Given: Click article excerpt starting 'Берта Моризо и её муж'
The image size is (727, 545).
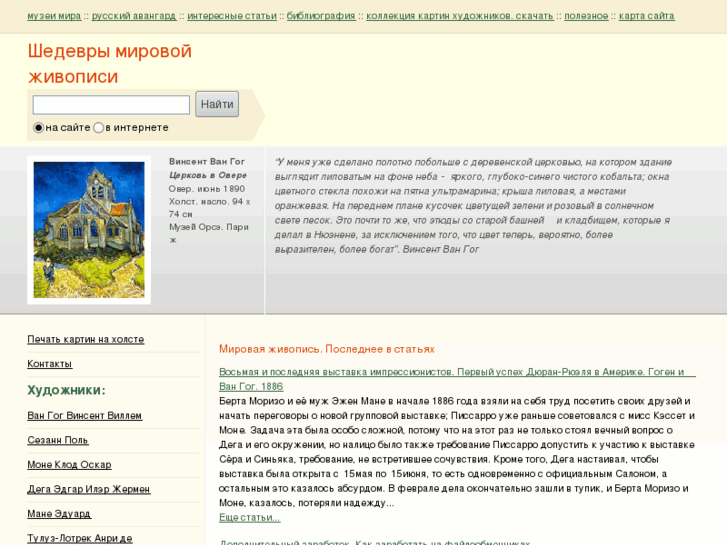Looking at the screenshot, I should pyautogui.click(x=457, y=452).
